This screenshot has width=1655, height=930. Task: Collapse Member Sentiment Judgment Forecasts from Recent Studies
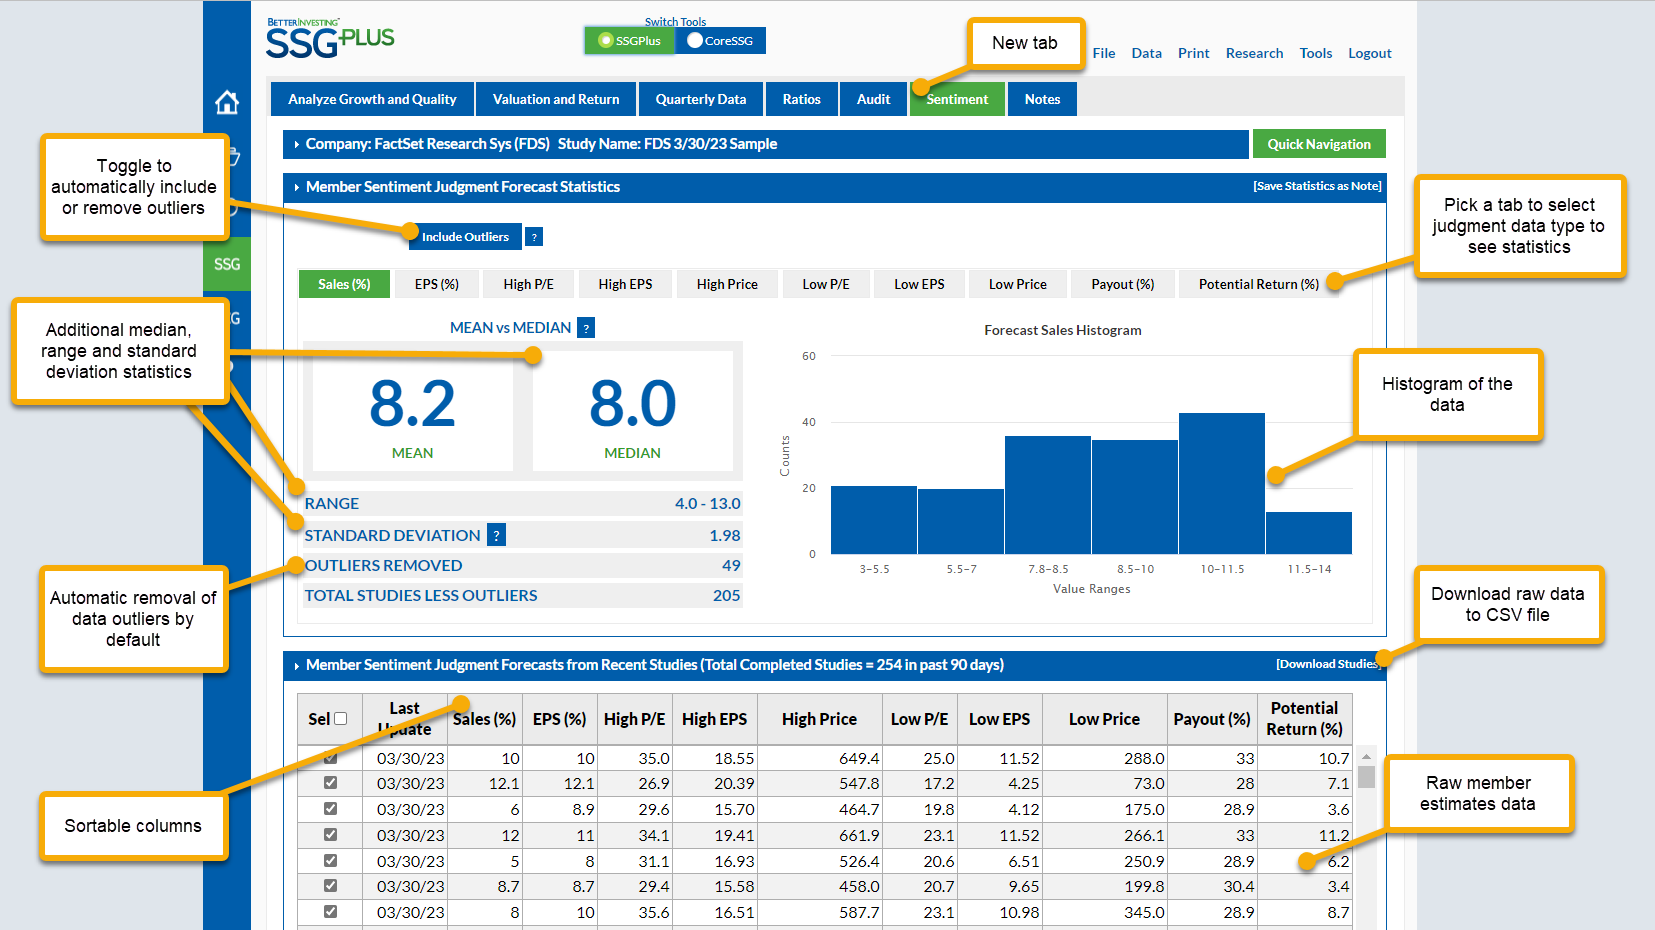click(x=297, y=665)
